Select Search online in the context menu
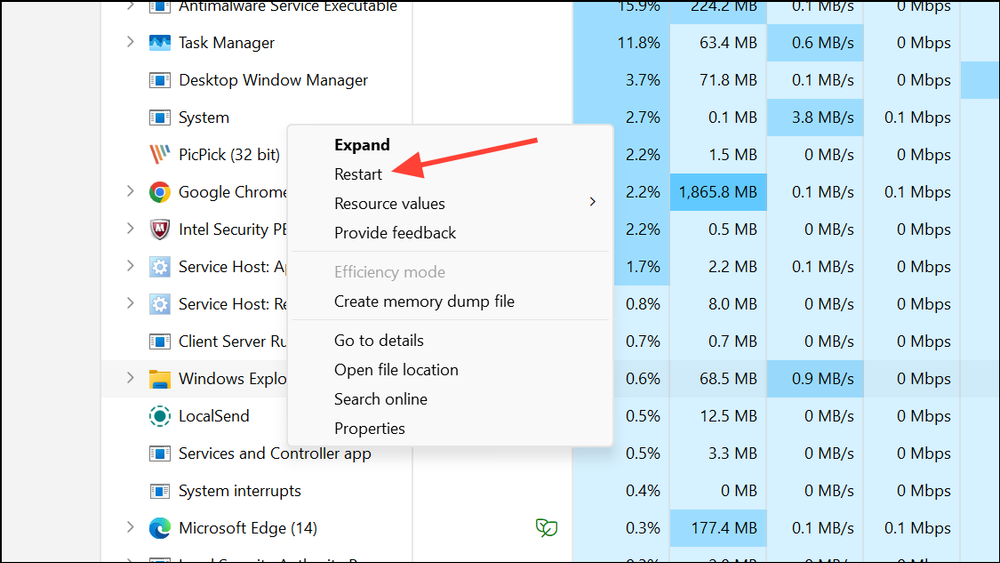1000x563 pixels. tap(381, 399)
